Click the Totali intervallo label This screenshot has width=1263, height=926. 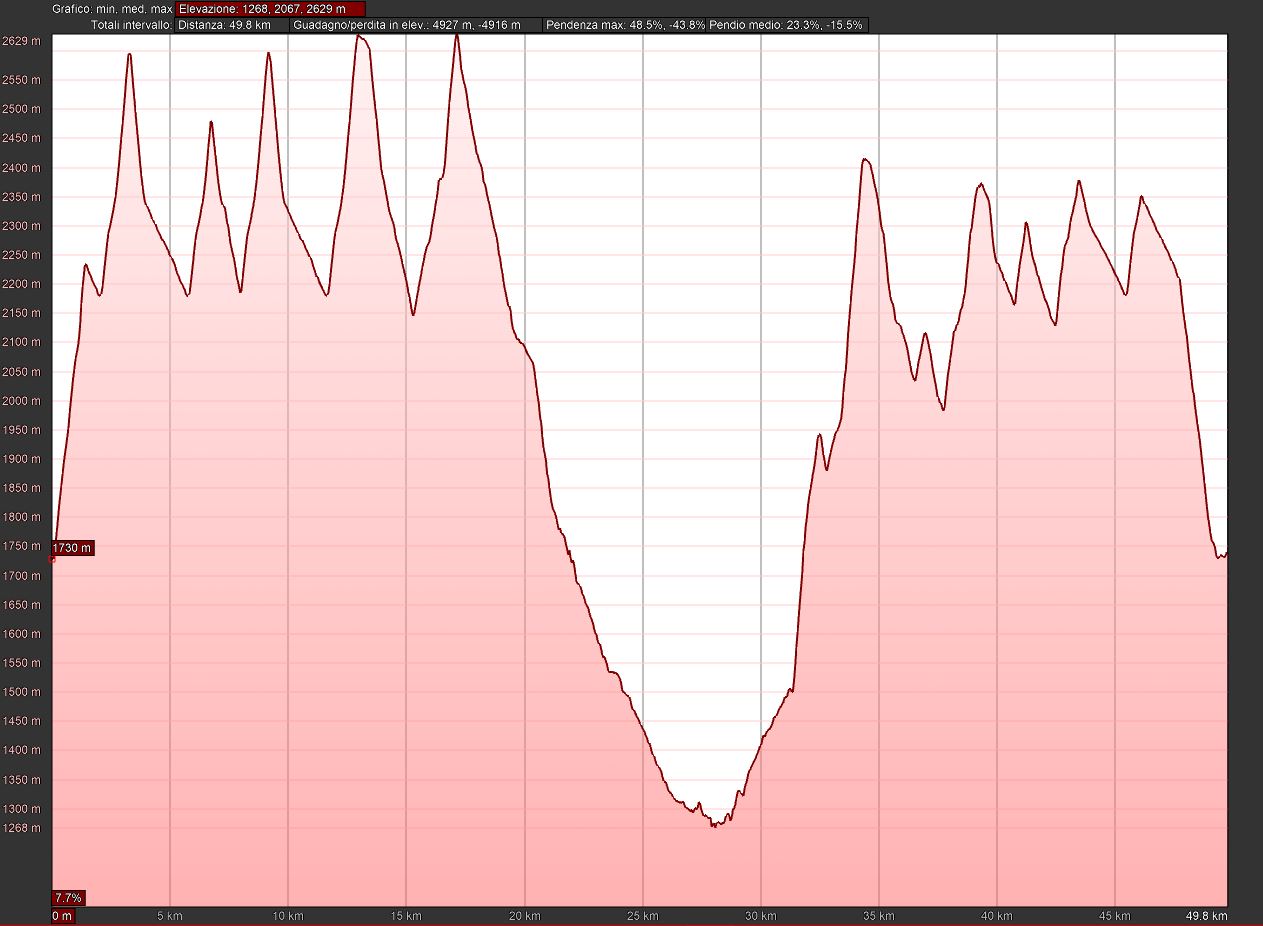click(131, 25)
